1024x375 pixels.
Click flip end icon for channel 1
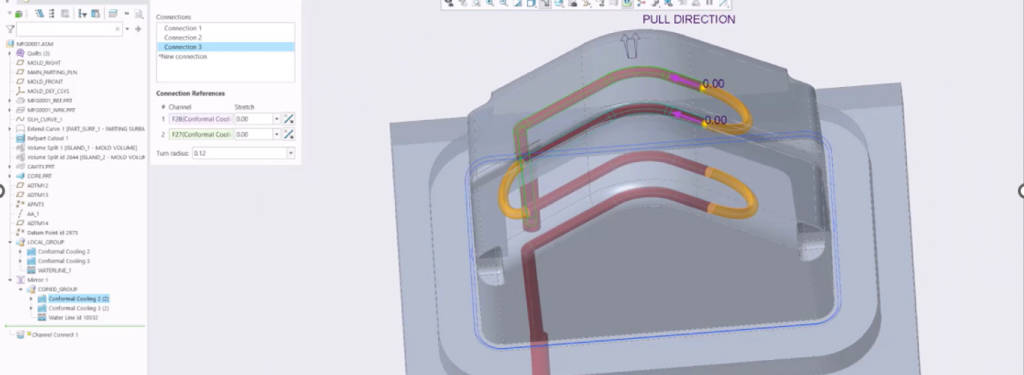coord(289,119)
